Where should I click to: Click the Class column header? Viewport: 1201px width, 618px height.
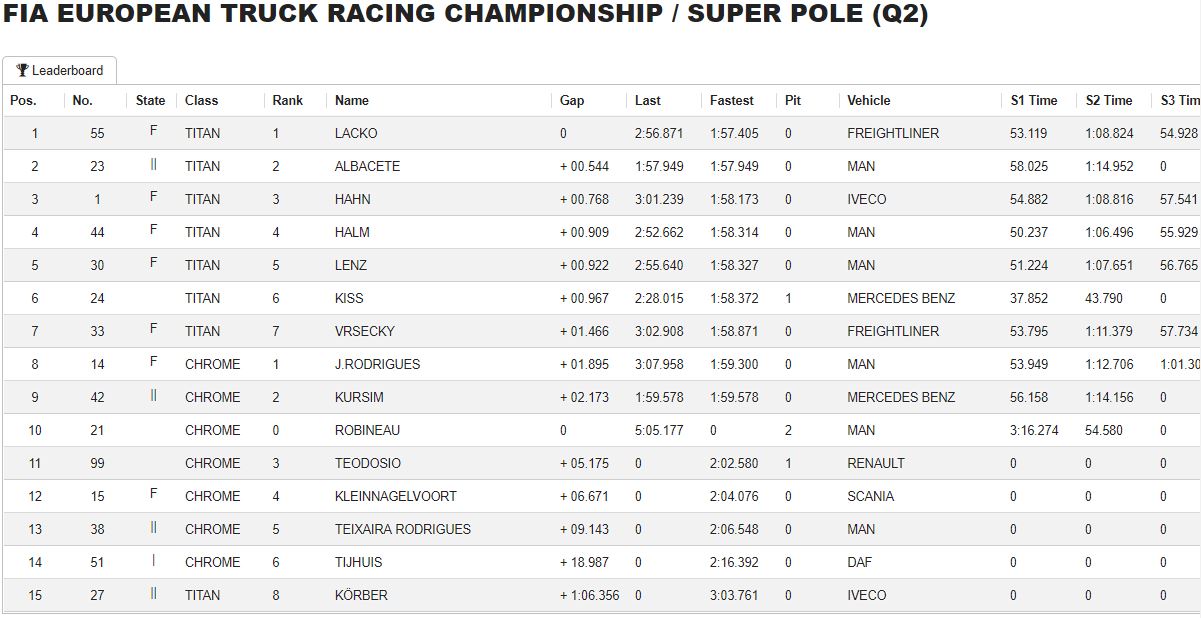201,100
